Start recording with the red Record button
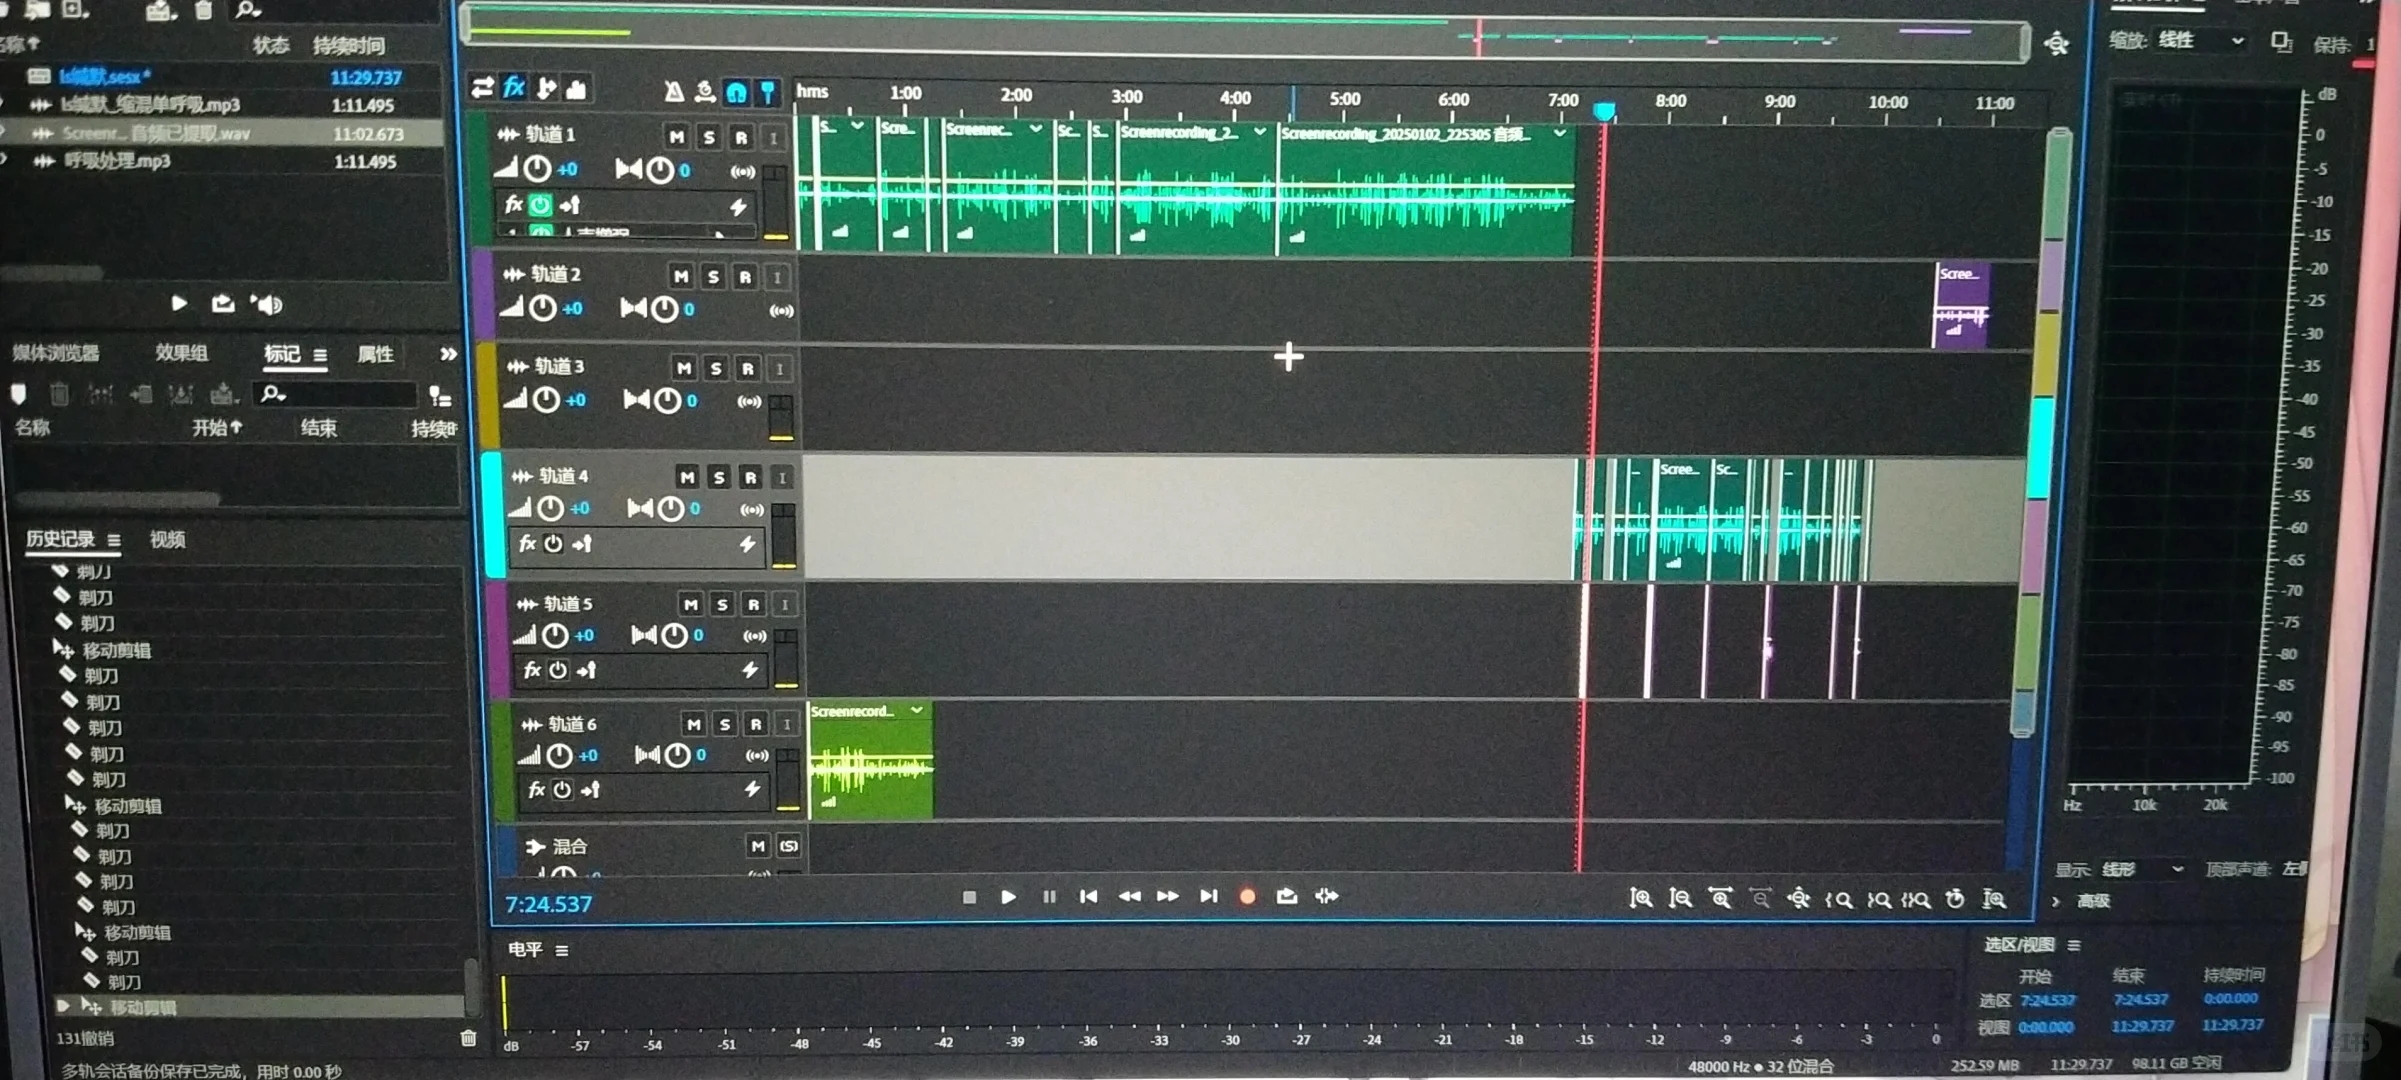The width and height of the screenshot is (2401, 1080). [1247, 897]
